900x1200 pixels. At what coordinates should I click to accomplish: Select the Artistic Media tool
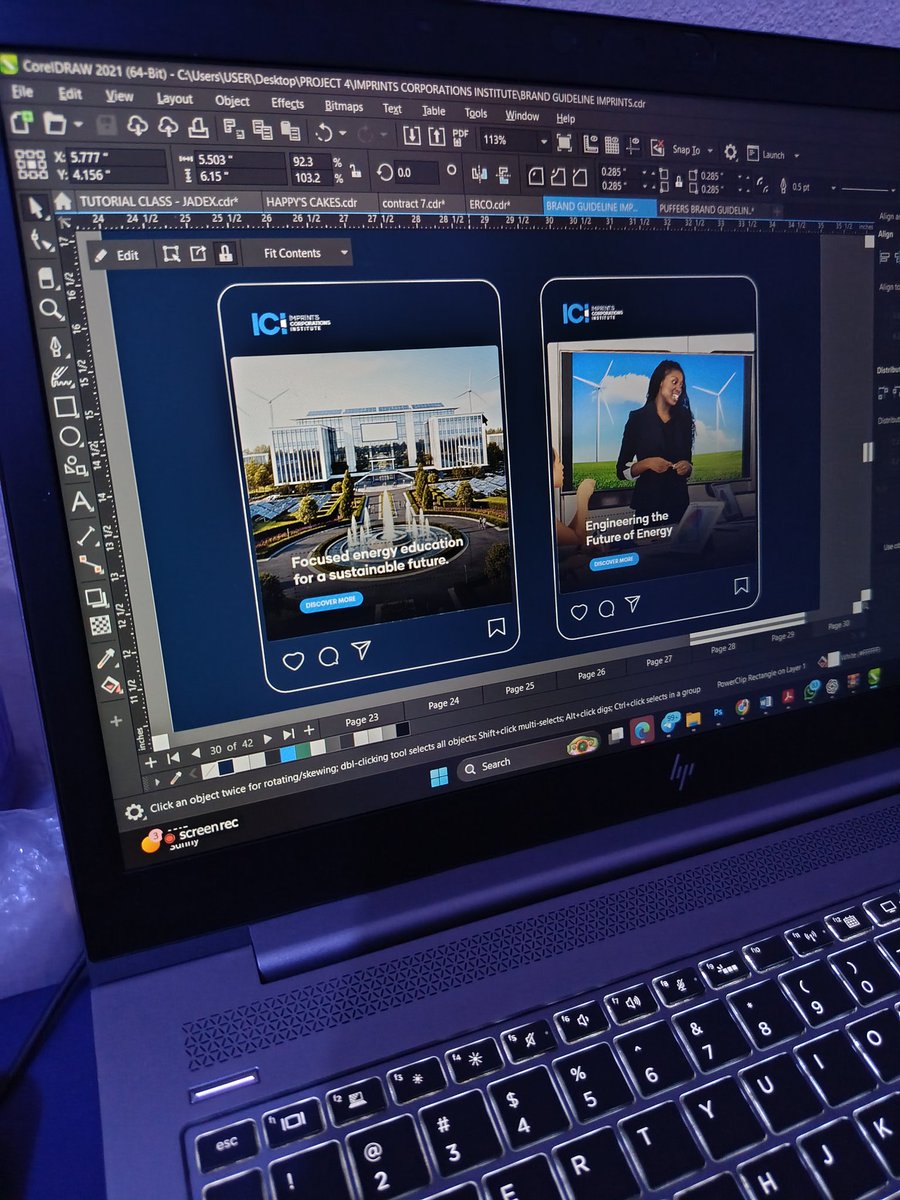pyautogui.click(x=61, y=376)
